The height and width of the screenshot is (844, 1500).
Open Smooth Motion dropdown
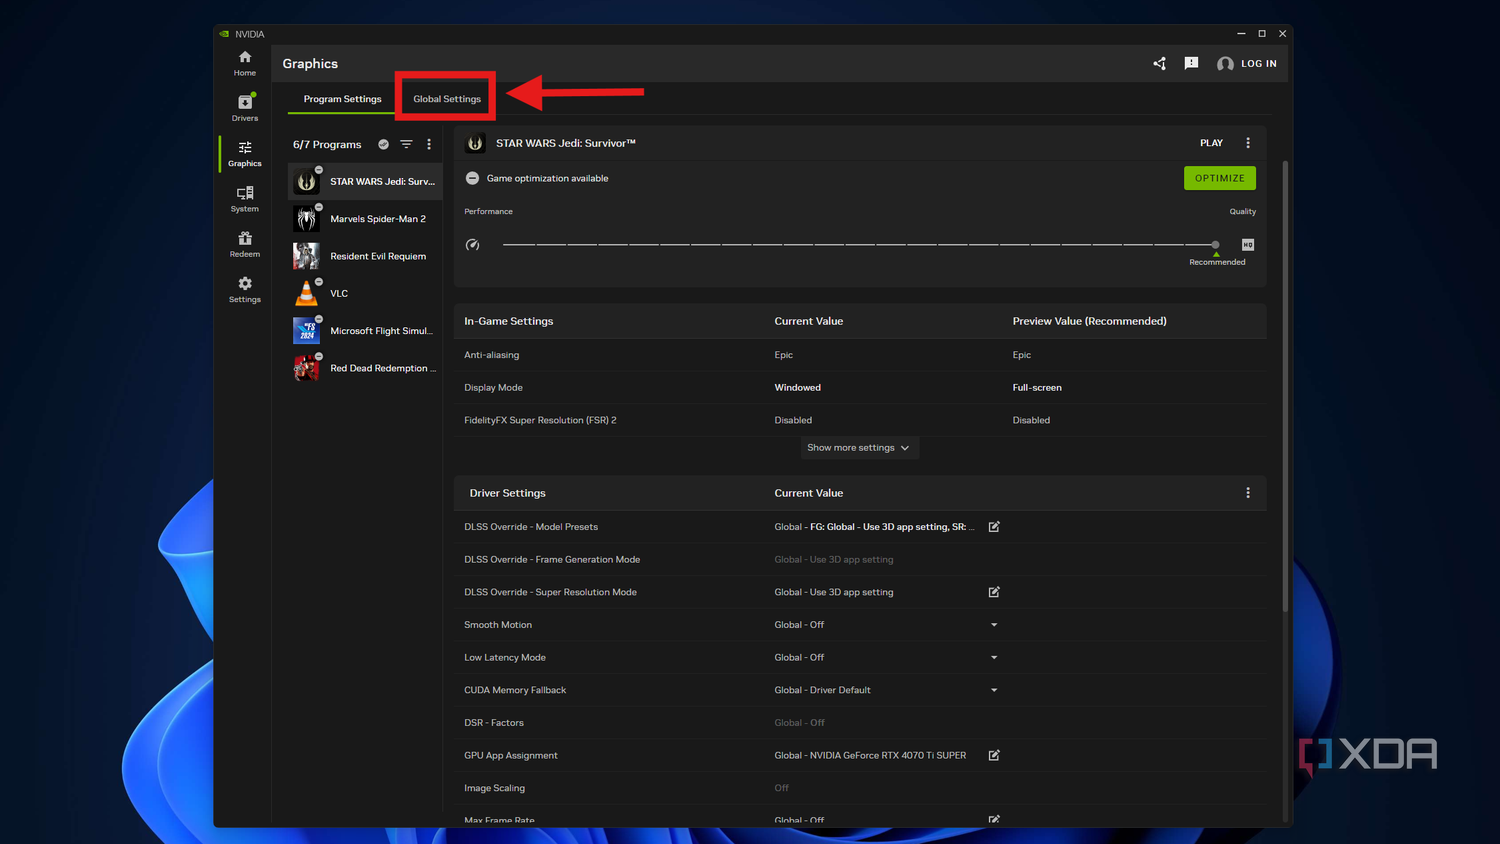click(994, 625)
